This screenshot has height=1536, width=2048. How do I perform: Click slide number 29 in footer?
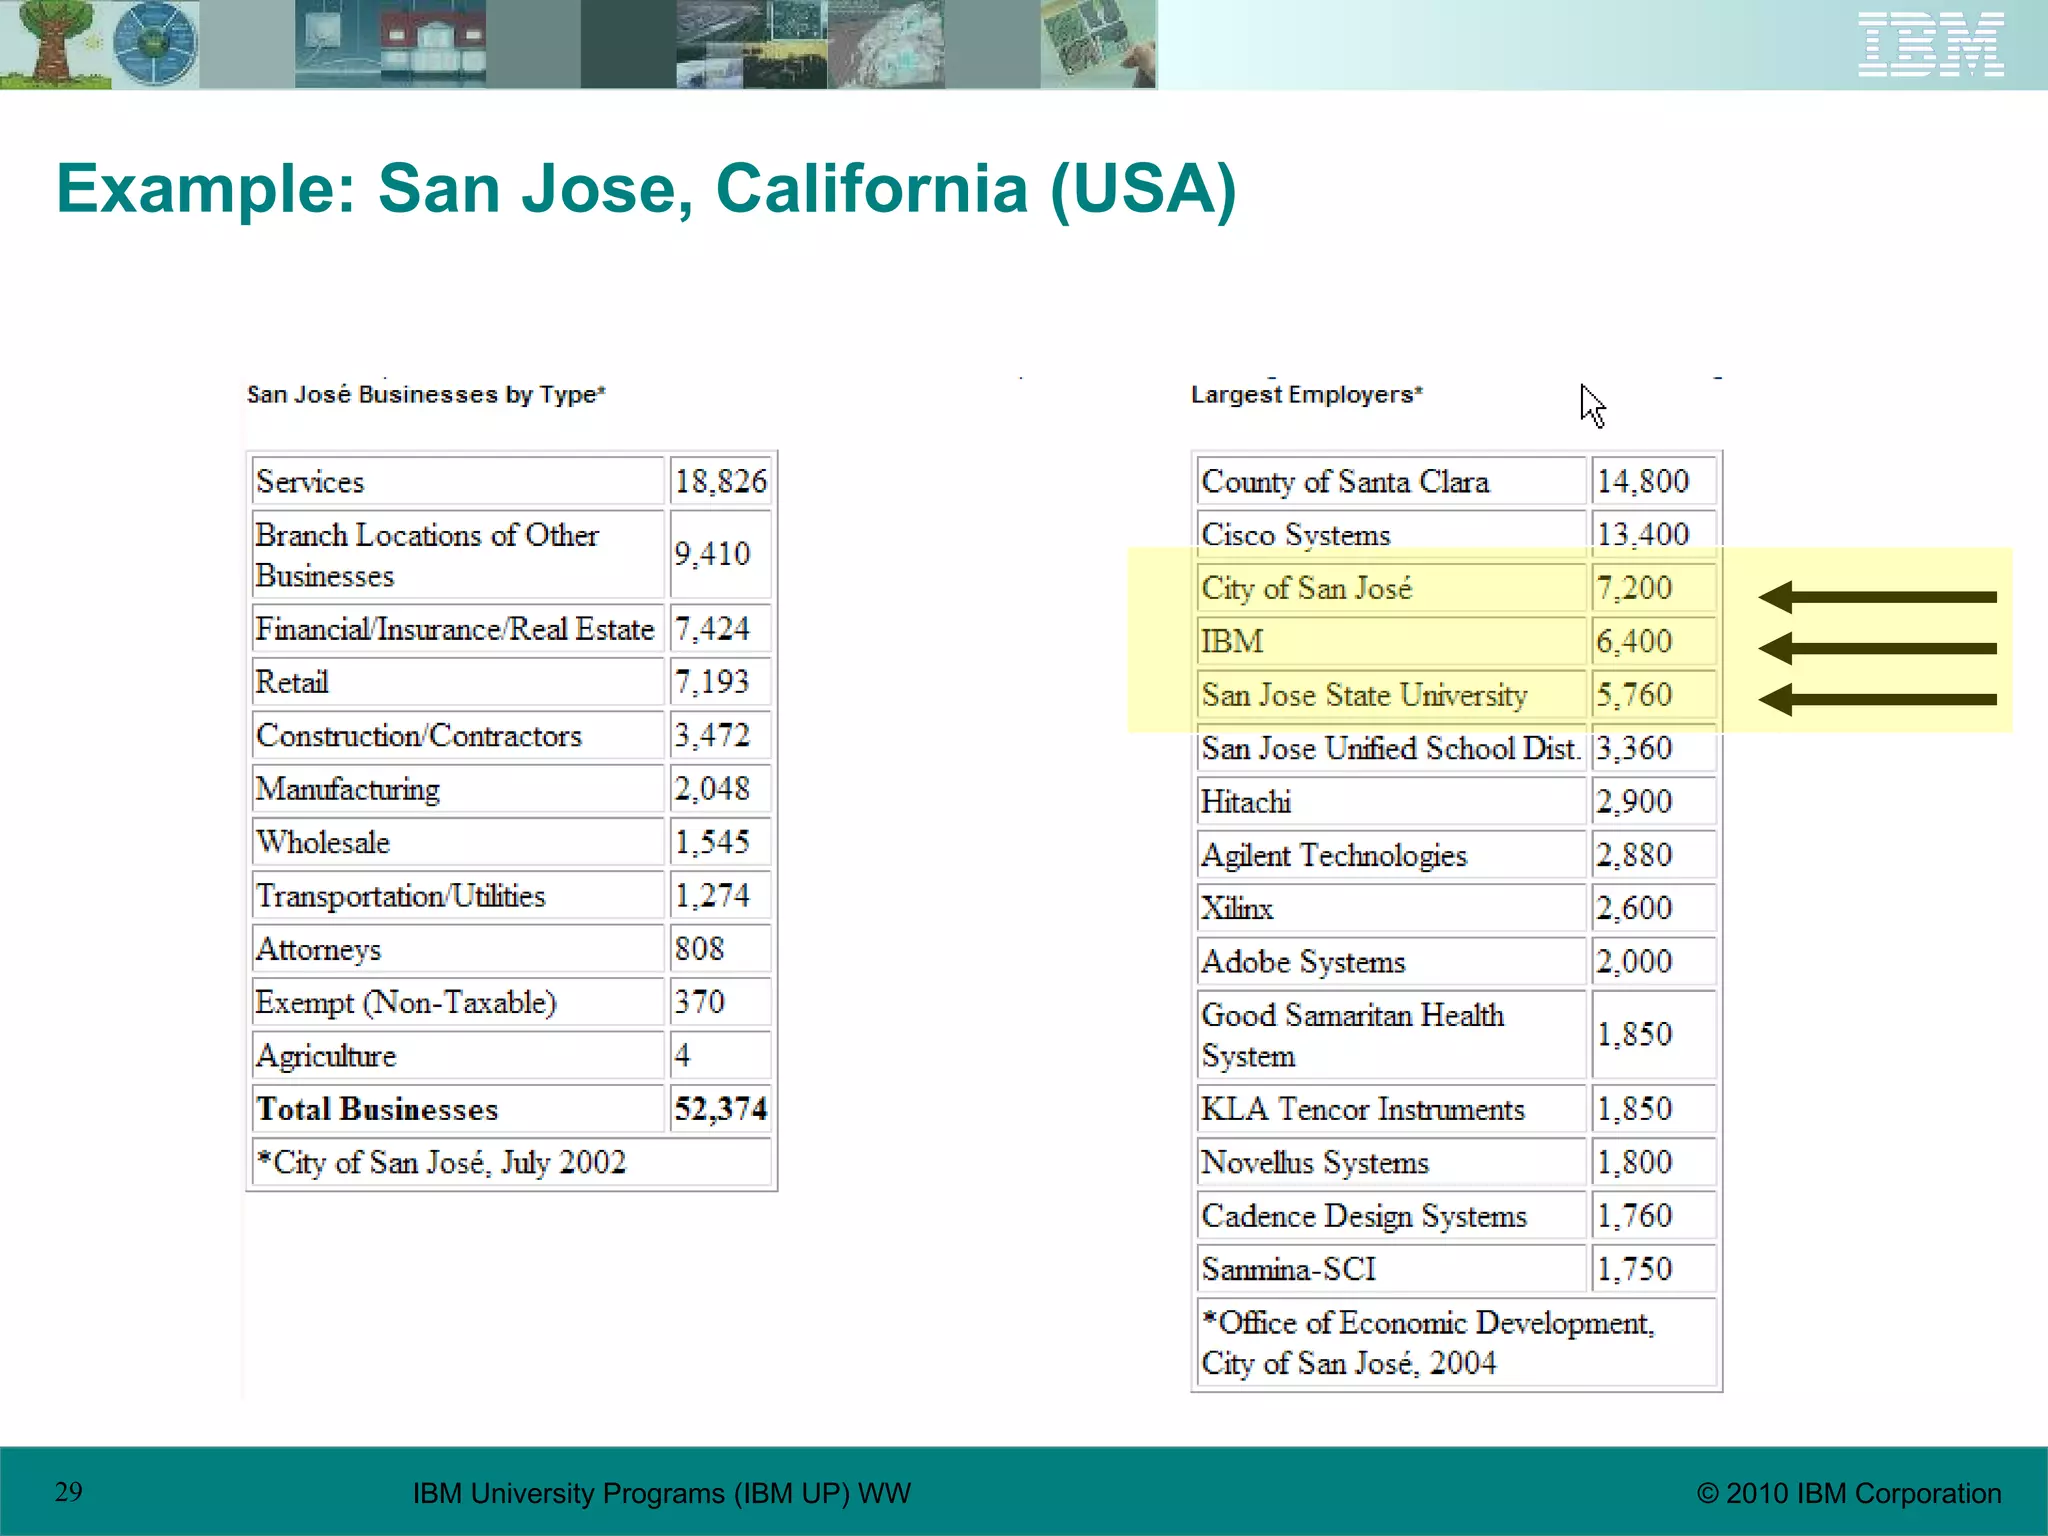click(x=69, y=1492)
